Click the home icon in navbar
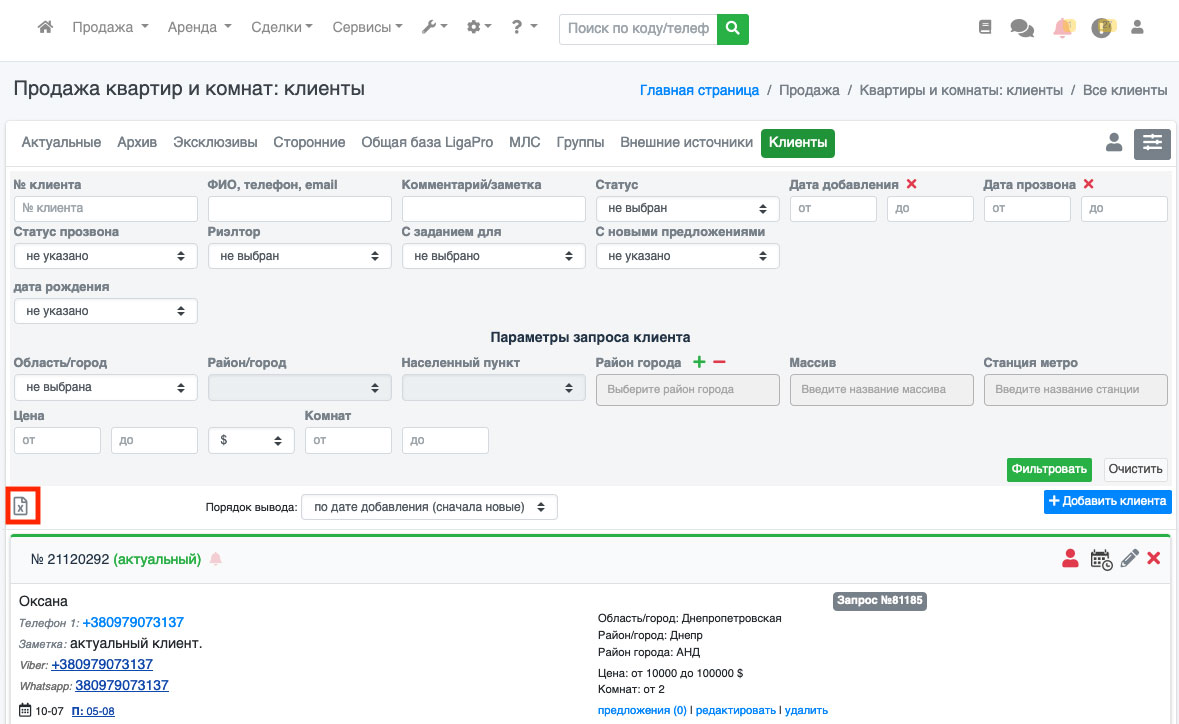Image resolution: width=1179 pixels, height=724 pixels. (45, 28)
